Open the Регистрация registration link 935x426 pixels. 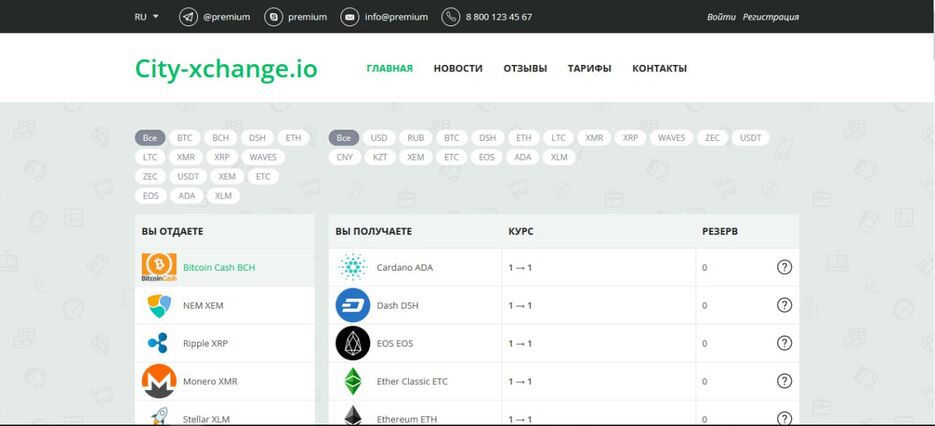770,17
